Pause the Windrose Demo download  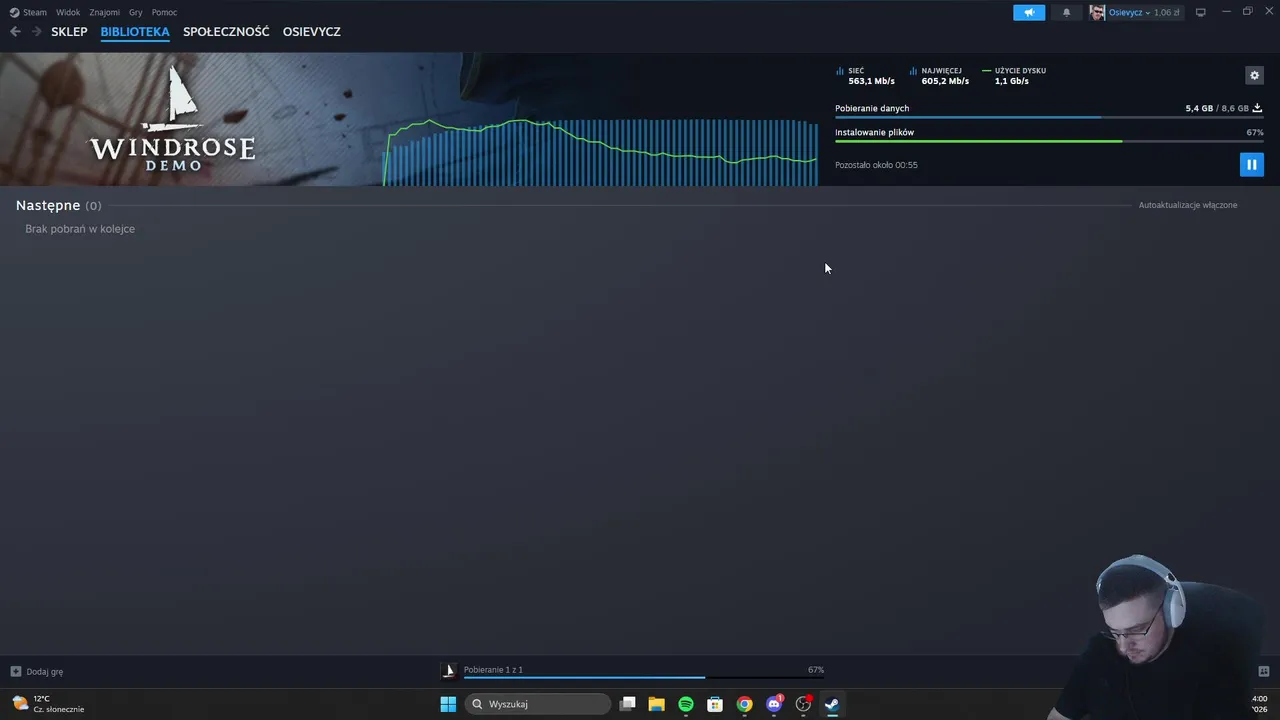pyautogui.click(x=1251, y=164)
